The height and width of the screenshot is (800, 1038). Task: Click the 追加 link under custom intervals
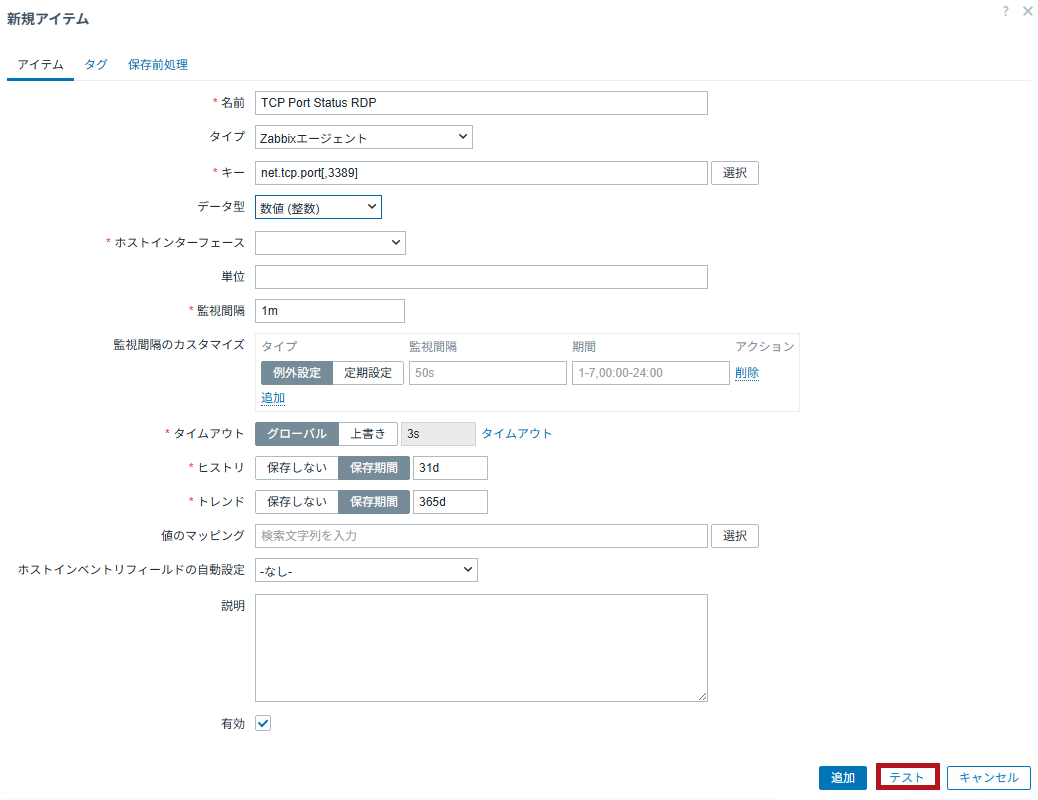tap(273, 398)
